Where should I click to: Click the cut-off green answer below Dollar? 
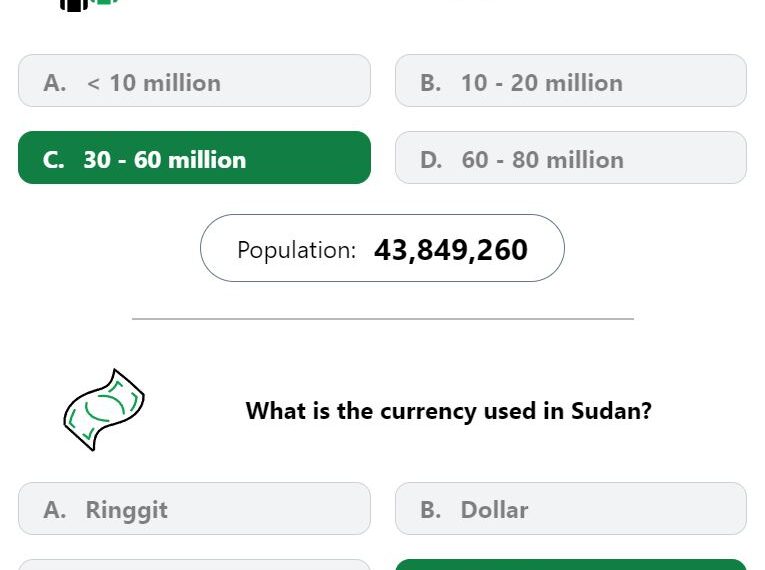click(571, 565)
